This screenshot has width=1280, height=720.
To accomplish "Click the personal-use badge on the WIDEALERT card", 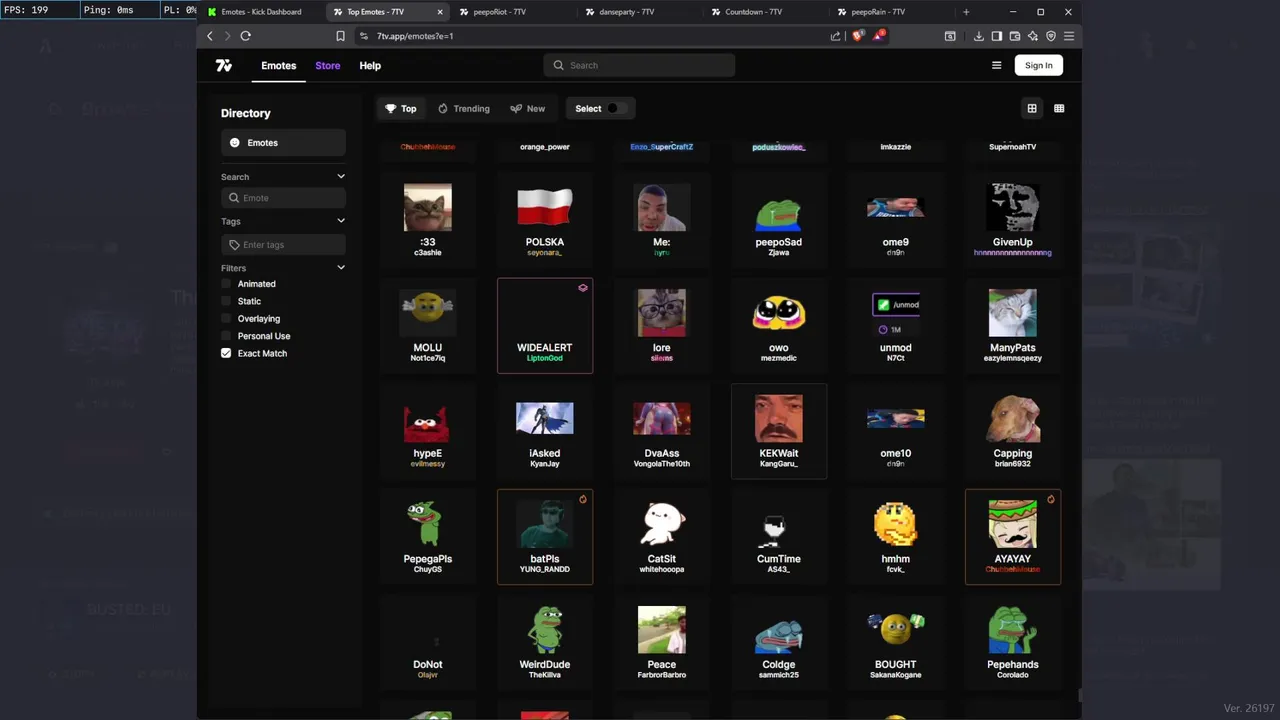I will coord(583,288).
